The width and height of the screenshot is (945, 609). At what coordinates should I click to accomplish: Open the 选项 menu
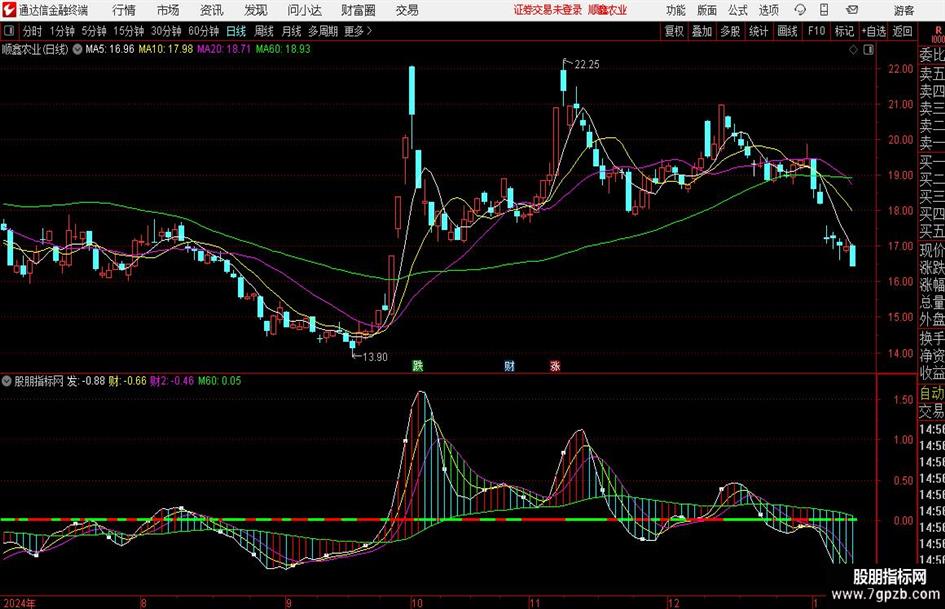coord(768,10)
